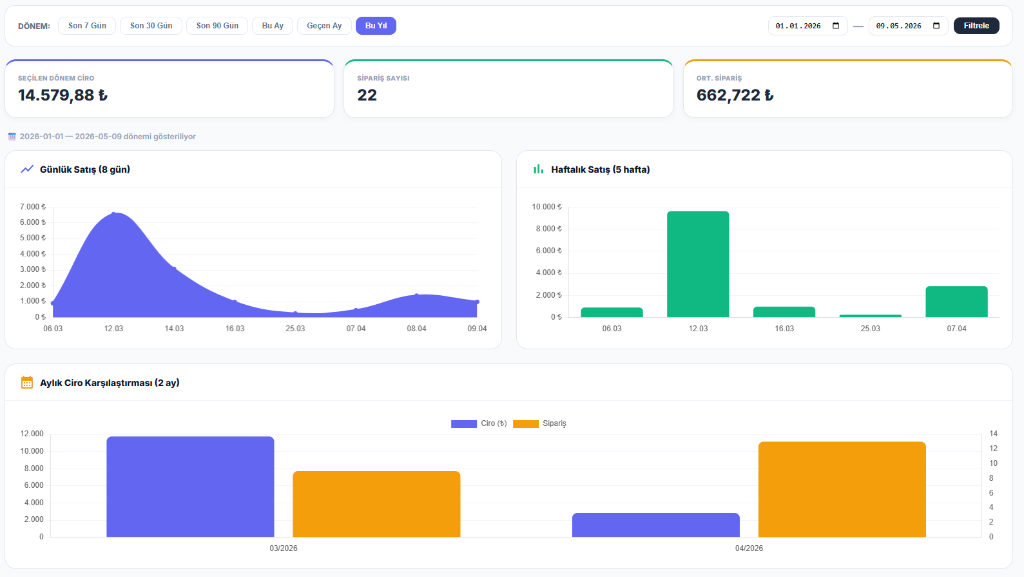Choose the Bu Ay period option
1024x577 pixels.
[272, 25]
